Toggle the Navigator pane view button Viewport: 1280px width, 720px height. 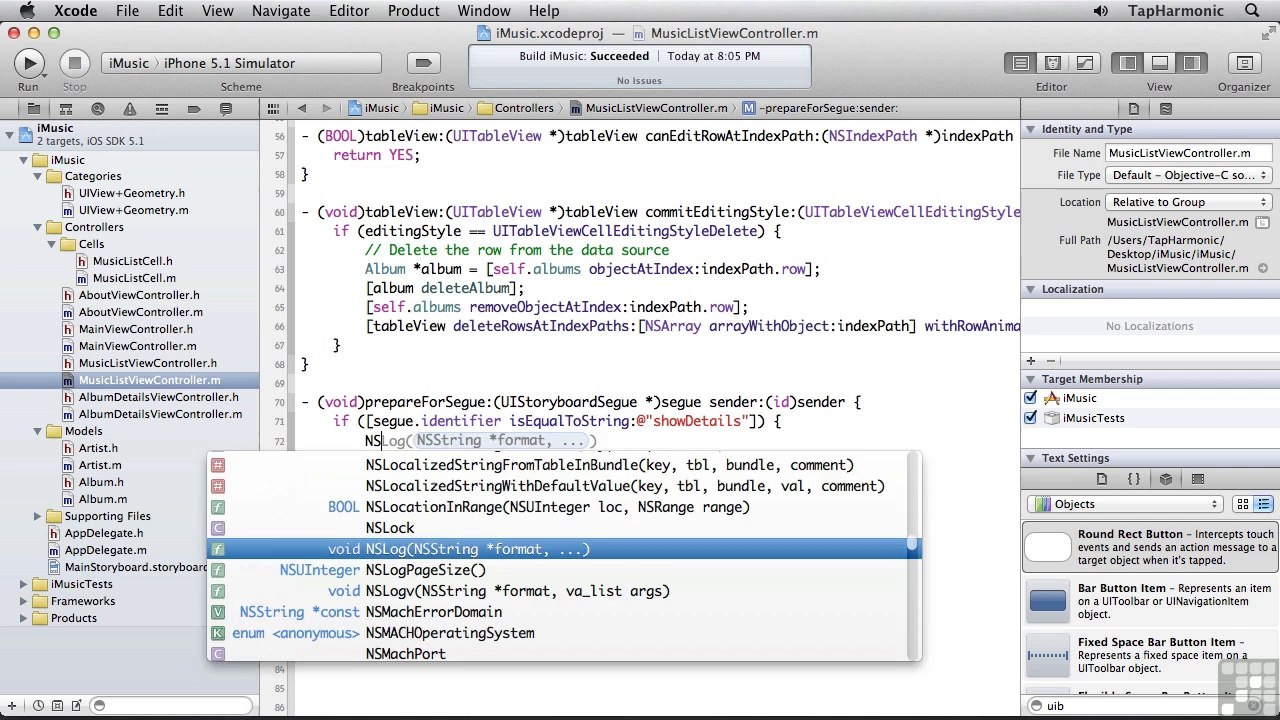[1128, 63]
